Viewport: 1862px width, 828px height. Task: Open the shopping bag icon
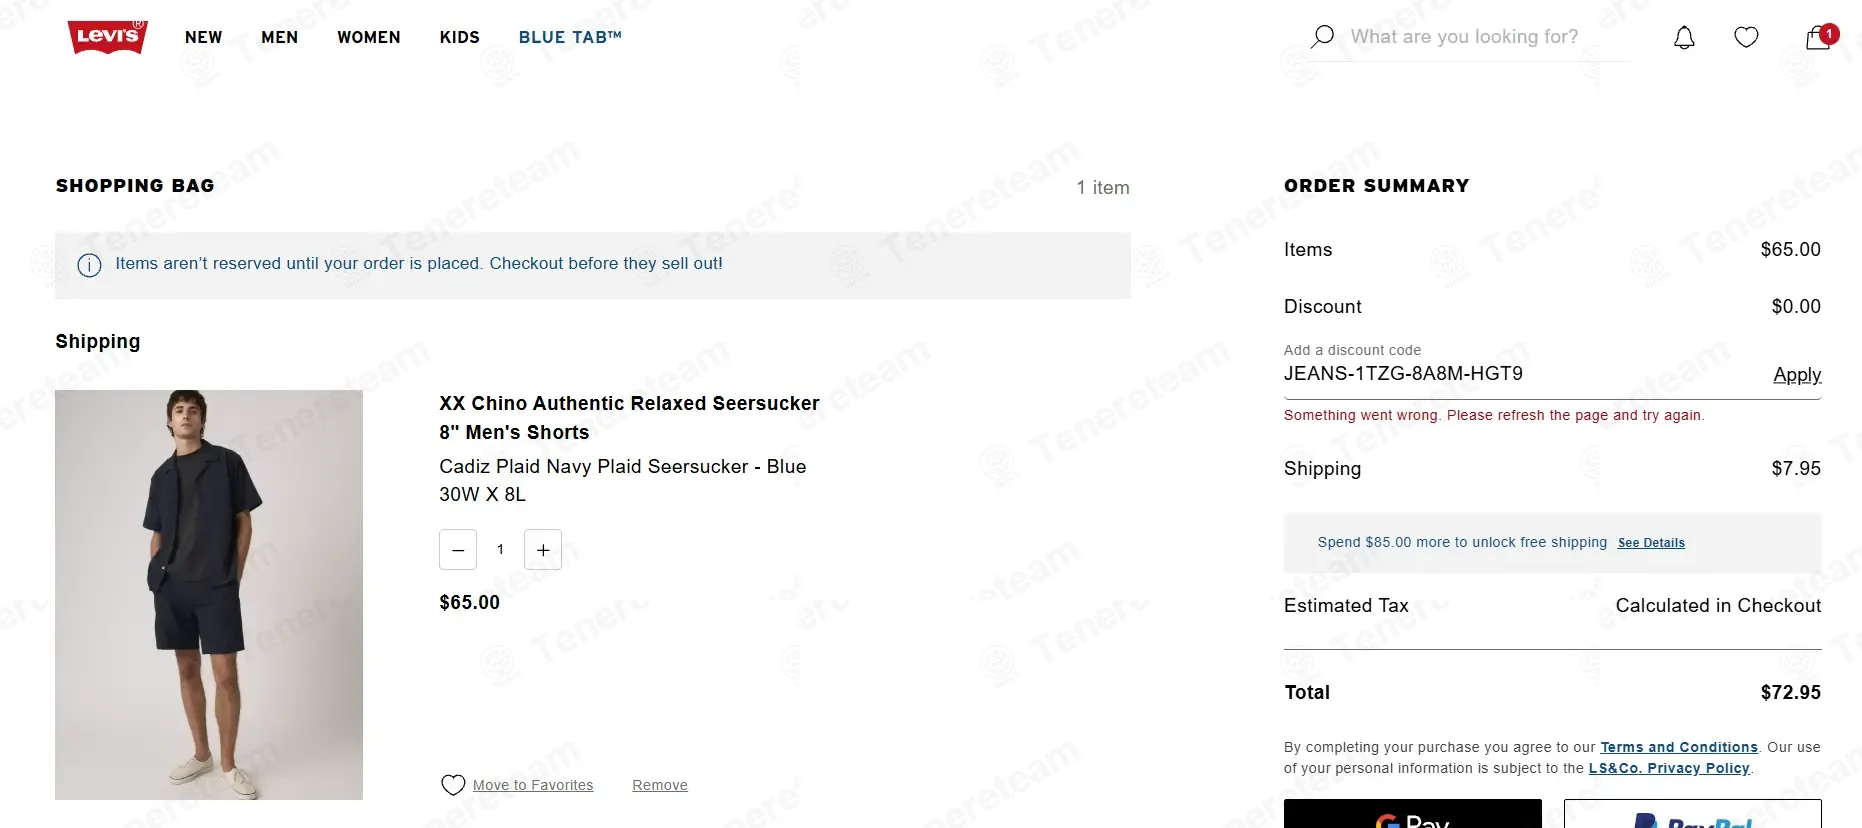tap(1819, 38)
